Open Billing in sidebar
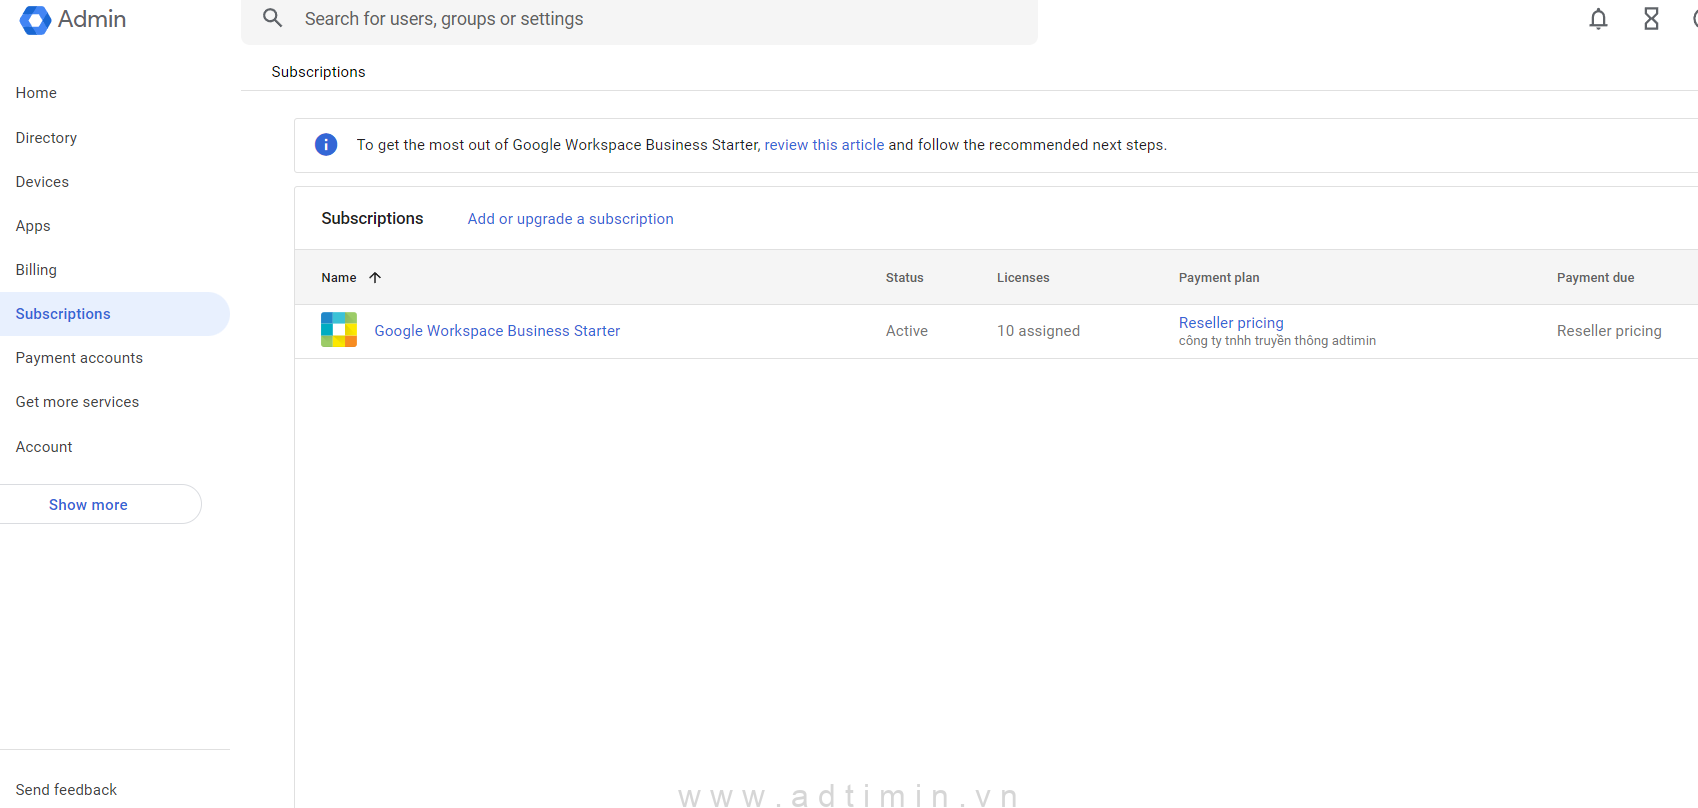Viewport: 1698px width, 808px height. [36, 270]
